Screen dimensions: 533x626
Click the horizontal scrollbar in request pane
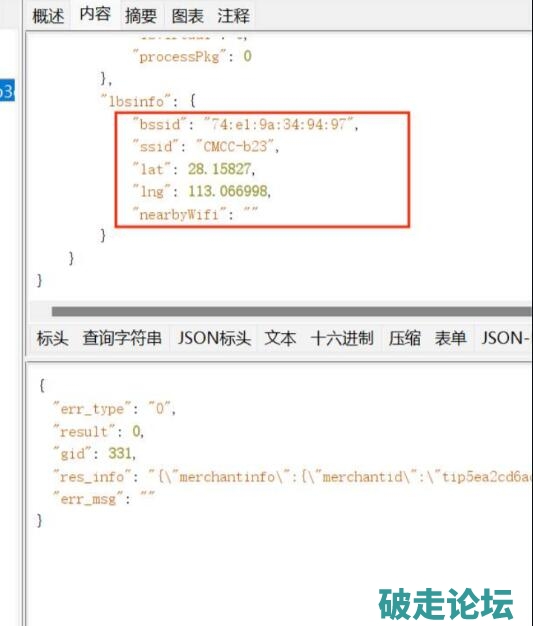(x=291, y=311)
